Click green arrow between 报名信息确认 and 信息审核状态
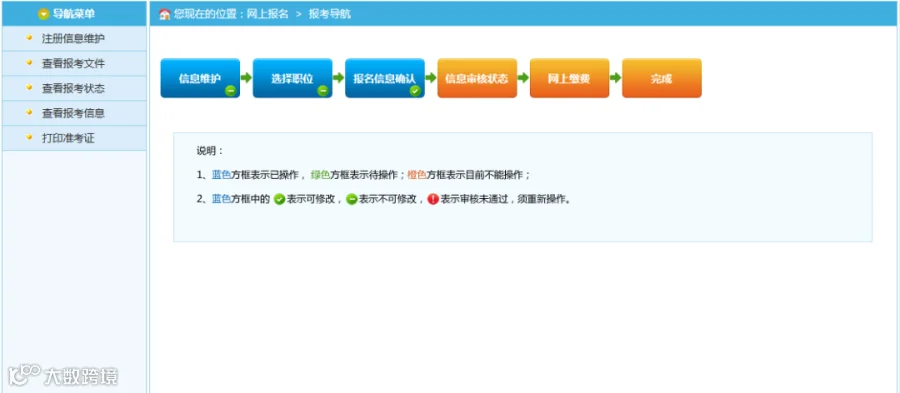The image size is (900, 393). point(431,77)
